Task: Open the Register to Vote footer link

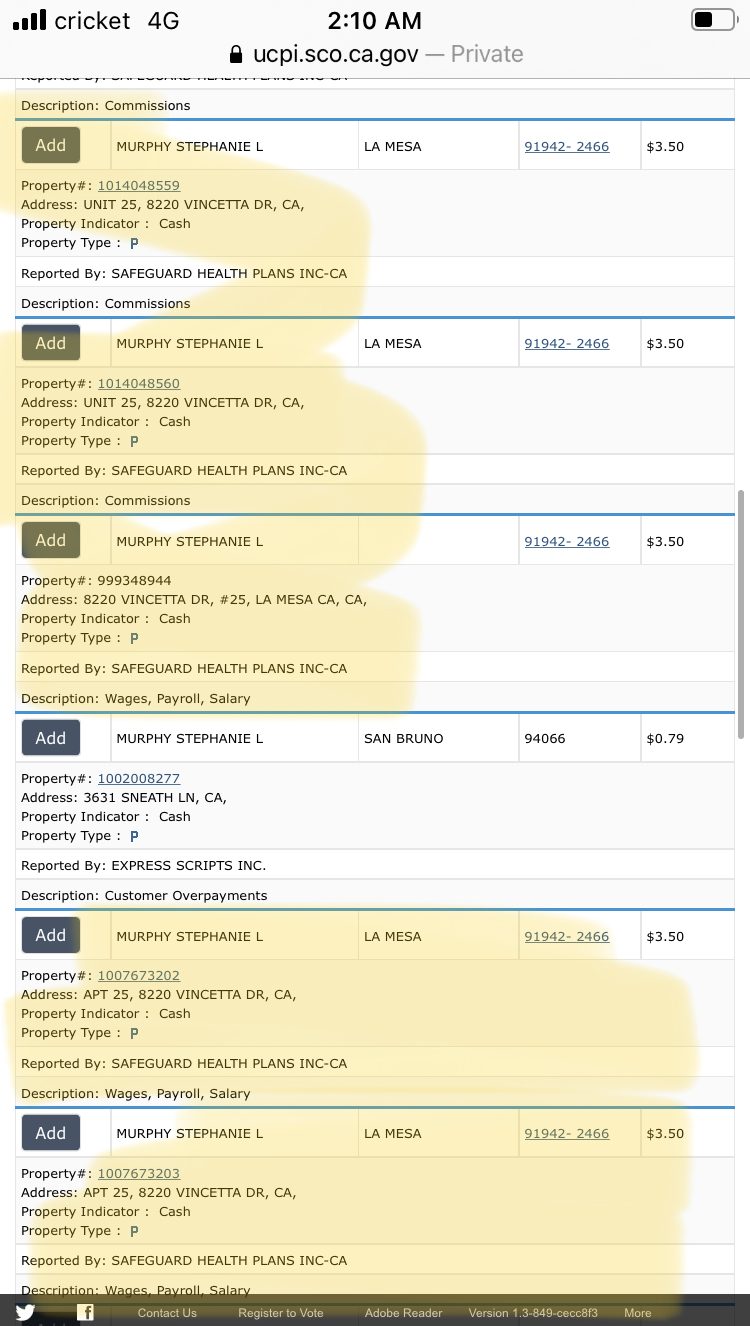Action: click(281, 1313)
